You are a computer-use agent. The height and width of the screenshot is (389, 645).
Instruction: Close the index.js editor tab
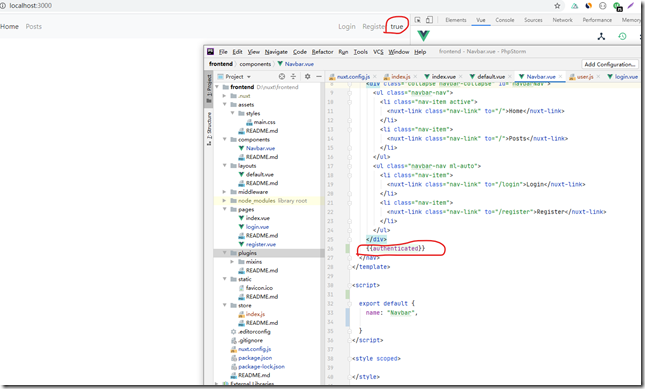tap(415, 76)
